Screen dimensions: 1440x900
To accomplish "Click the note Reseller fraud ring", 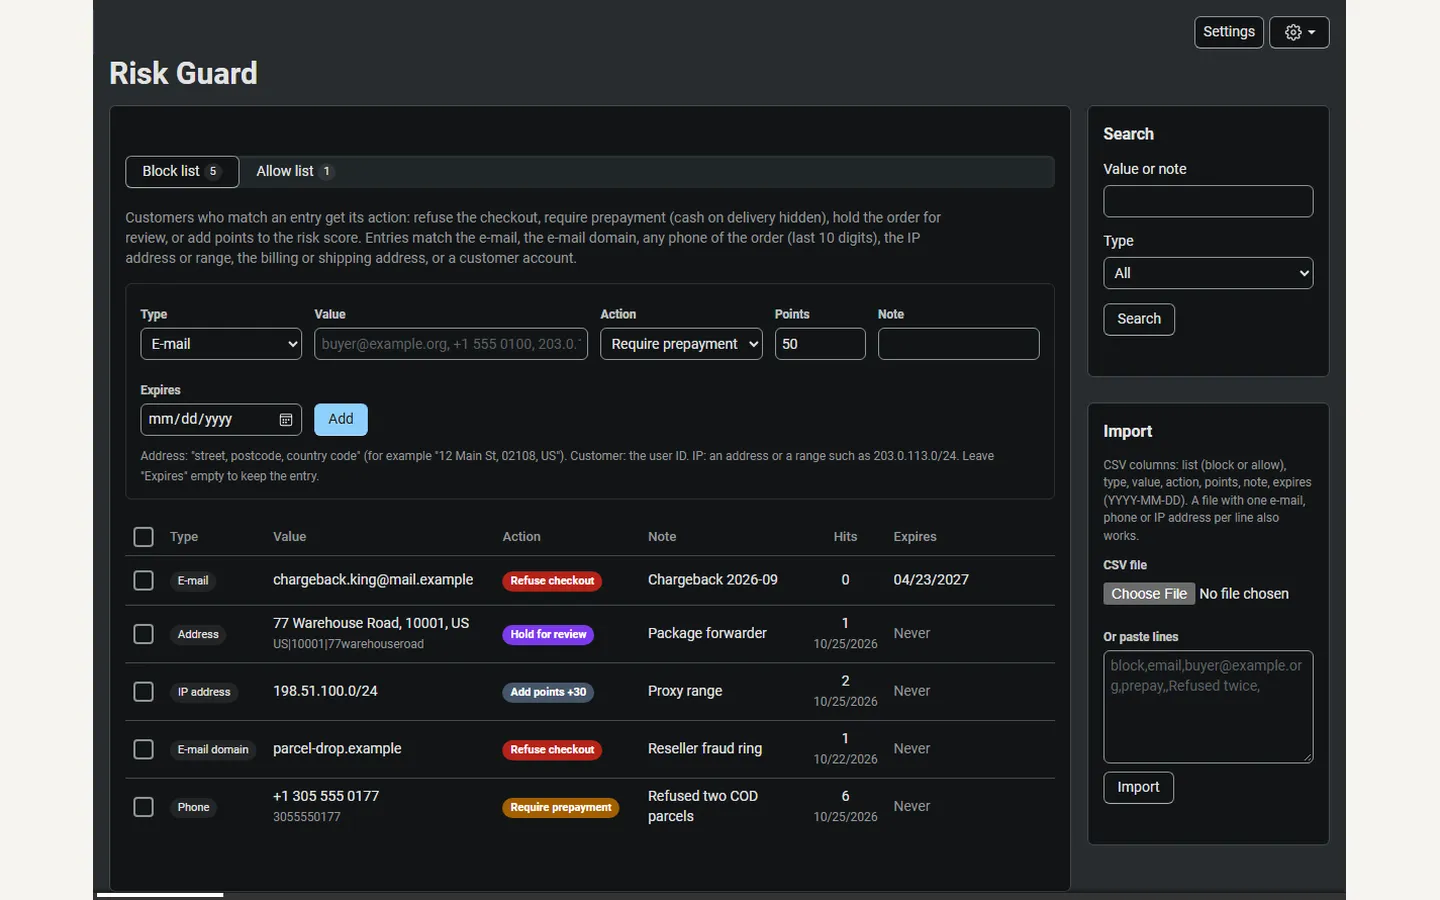I will coord(705,749).
